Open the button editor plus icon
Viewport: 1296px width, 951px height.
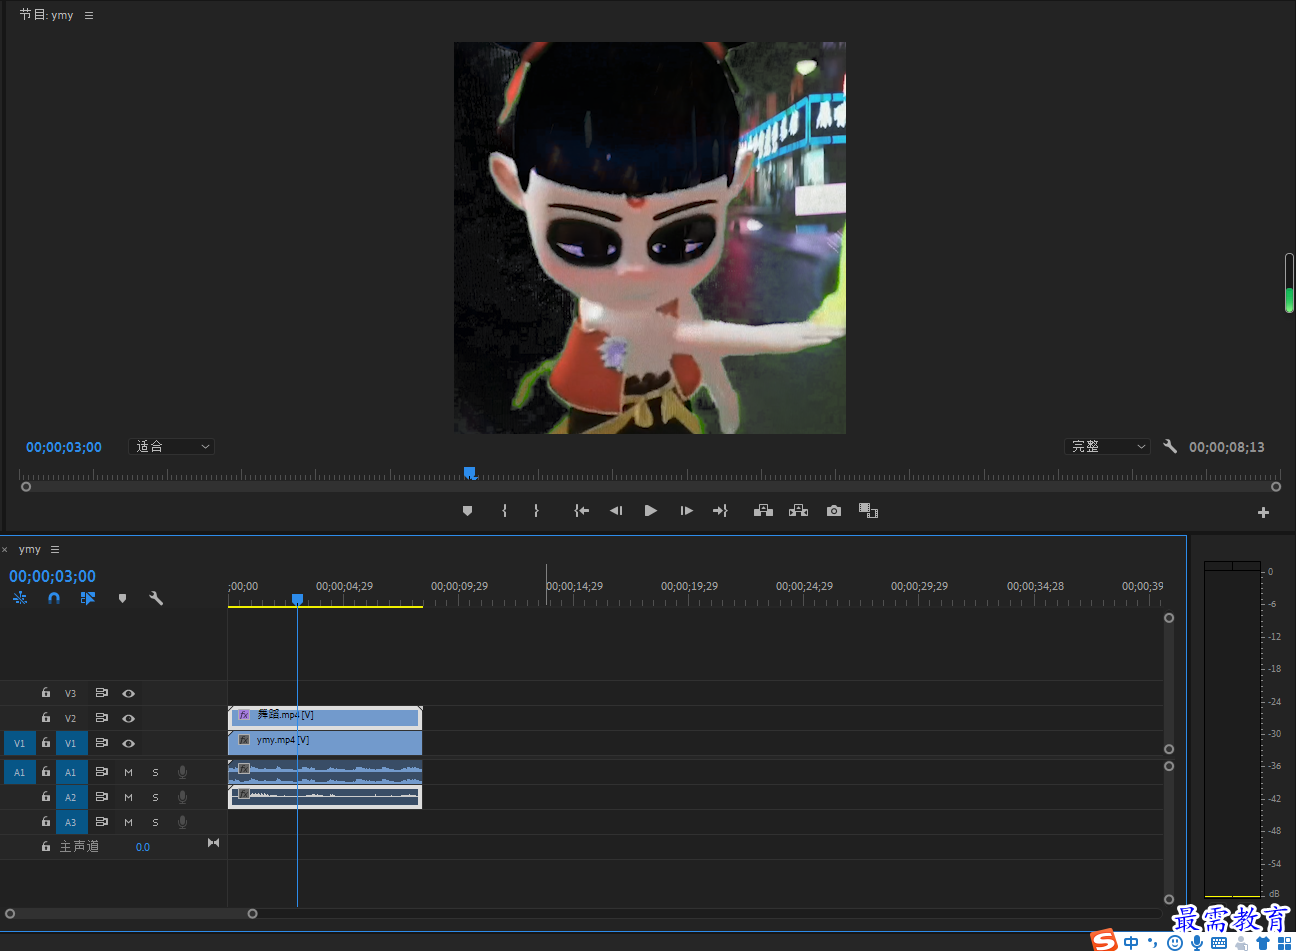coord(1263,512)
